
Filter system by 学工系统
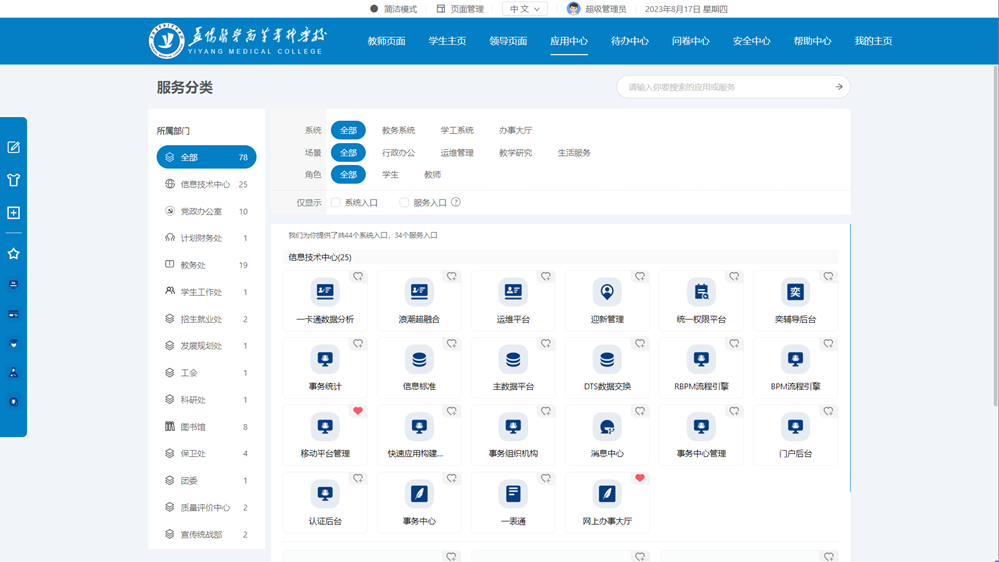457,130
